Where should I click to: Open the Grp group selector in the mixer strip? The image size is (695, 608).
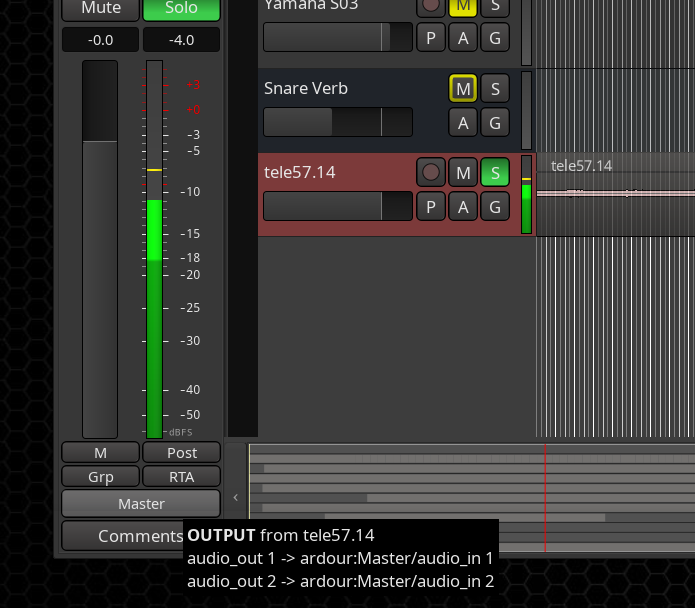tap(101, 477)
